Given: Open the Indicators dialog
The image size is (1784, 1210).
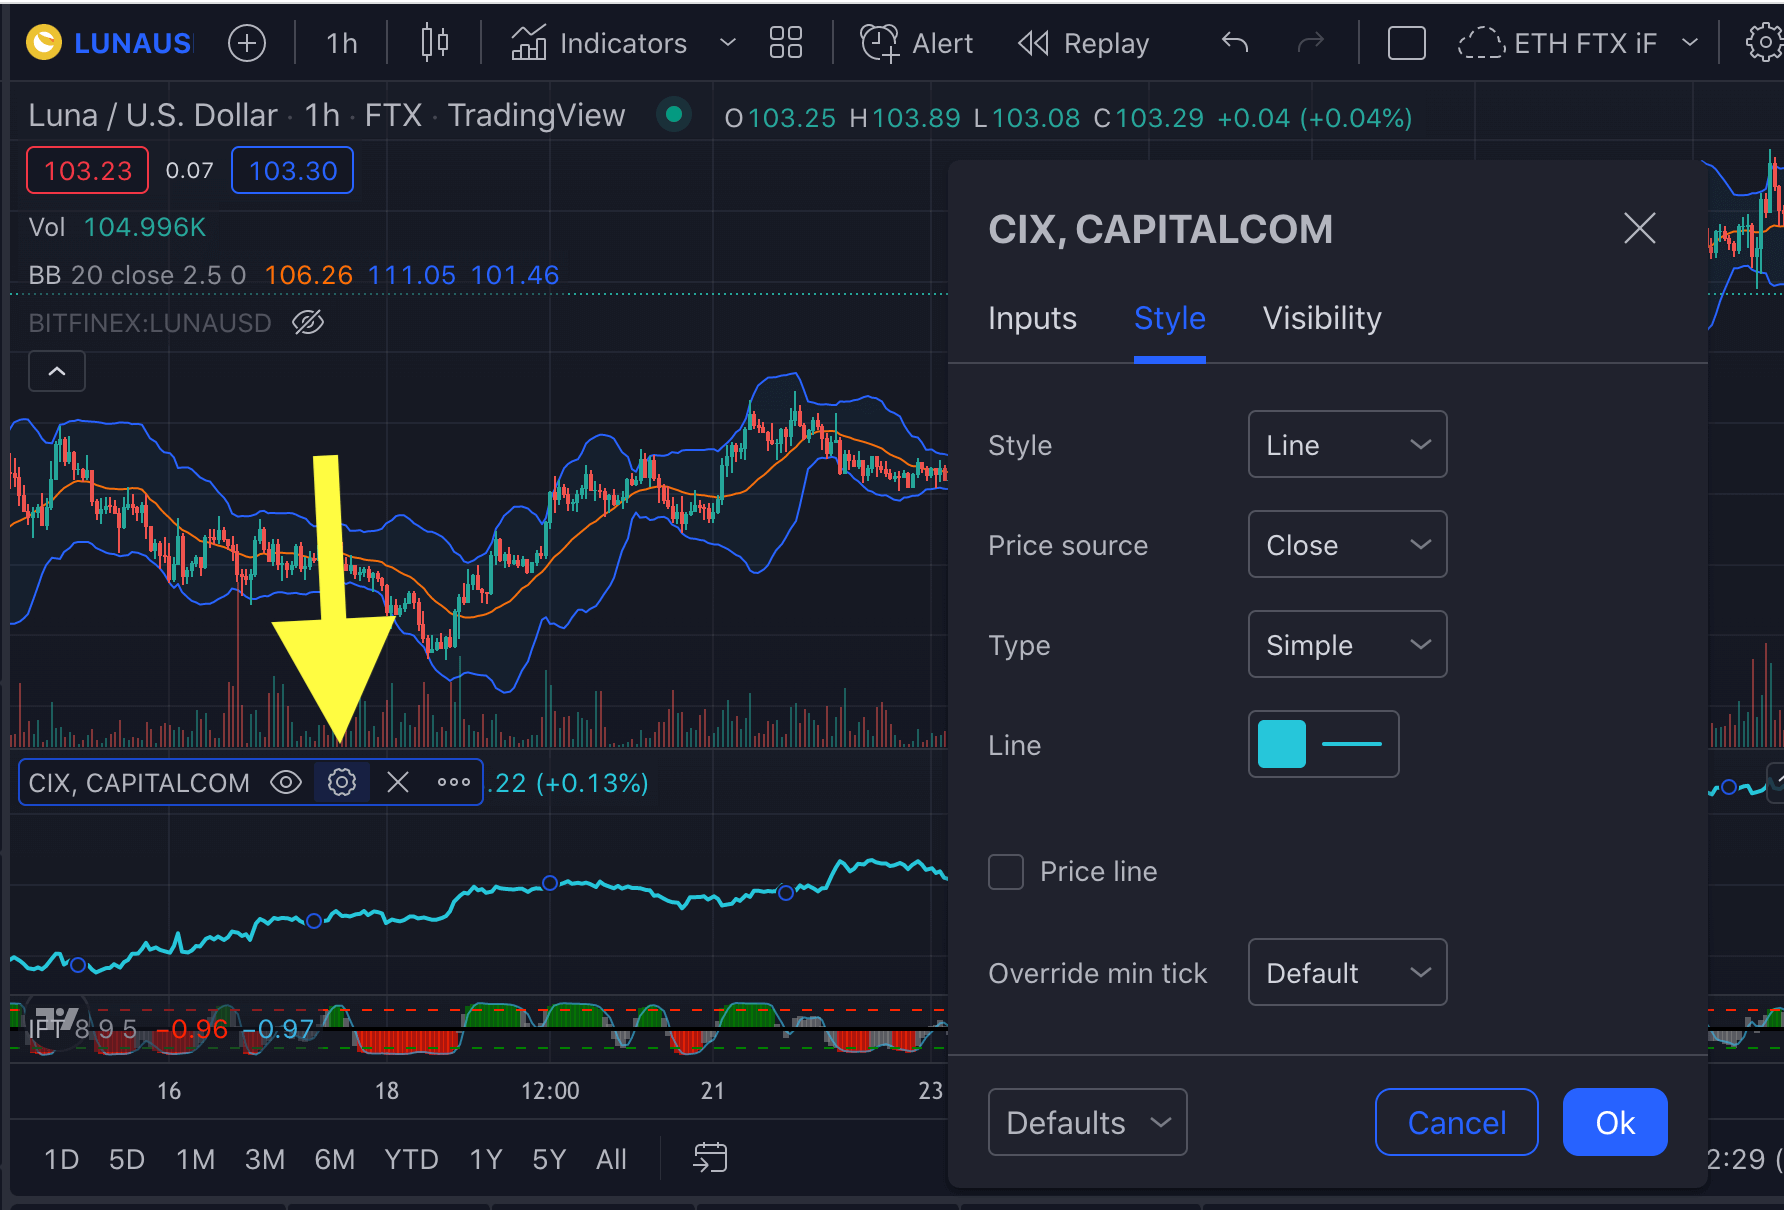Looking at the screenshot, I should (x=599, y=43).
